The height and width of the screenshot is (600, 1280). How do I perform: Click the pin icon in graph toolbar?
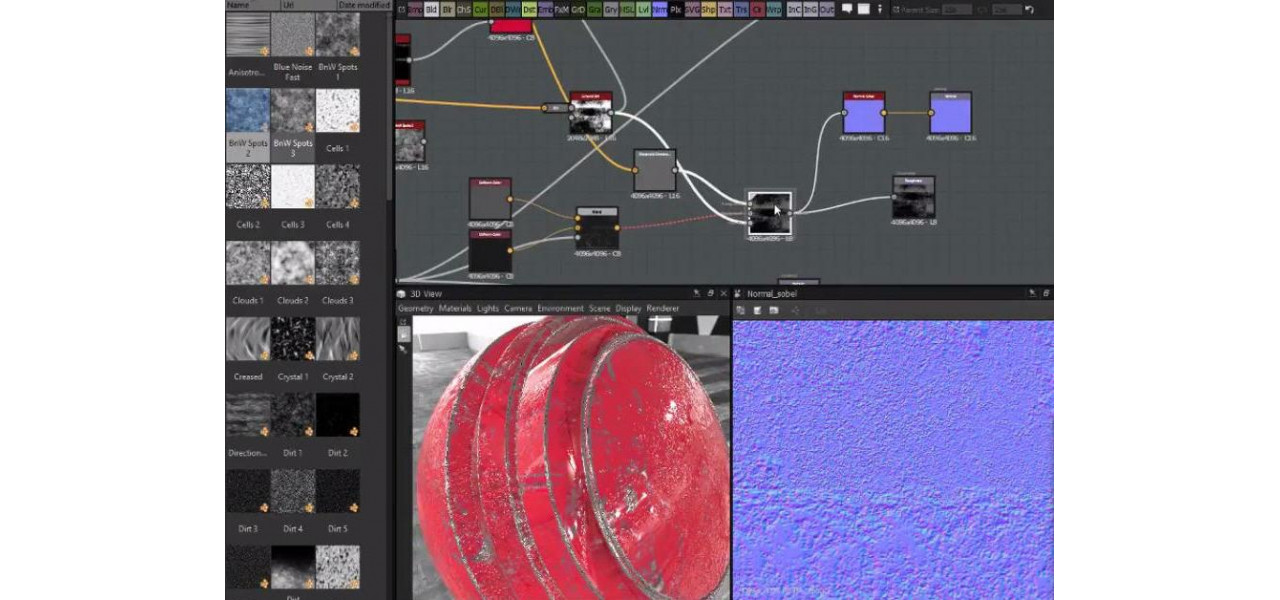coord(878,9)
